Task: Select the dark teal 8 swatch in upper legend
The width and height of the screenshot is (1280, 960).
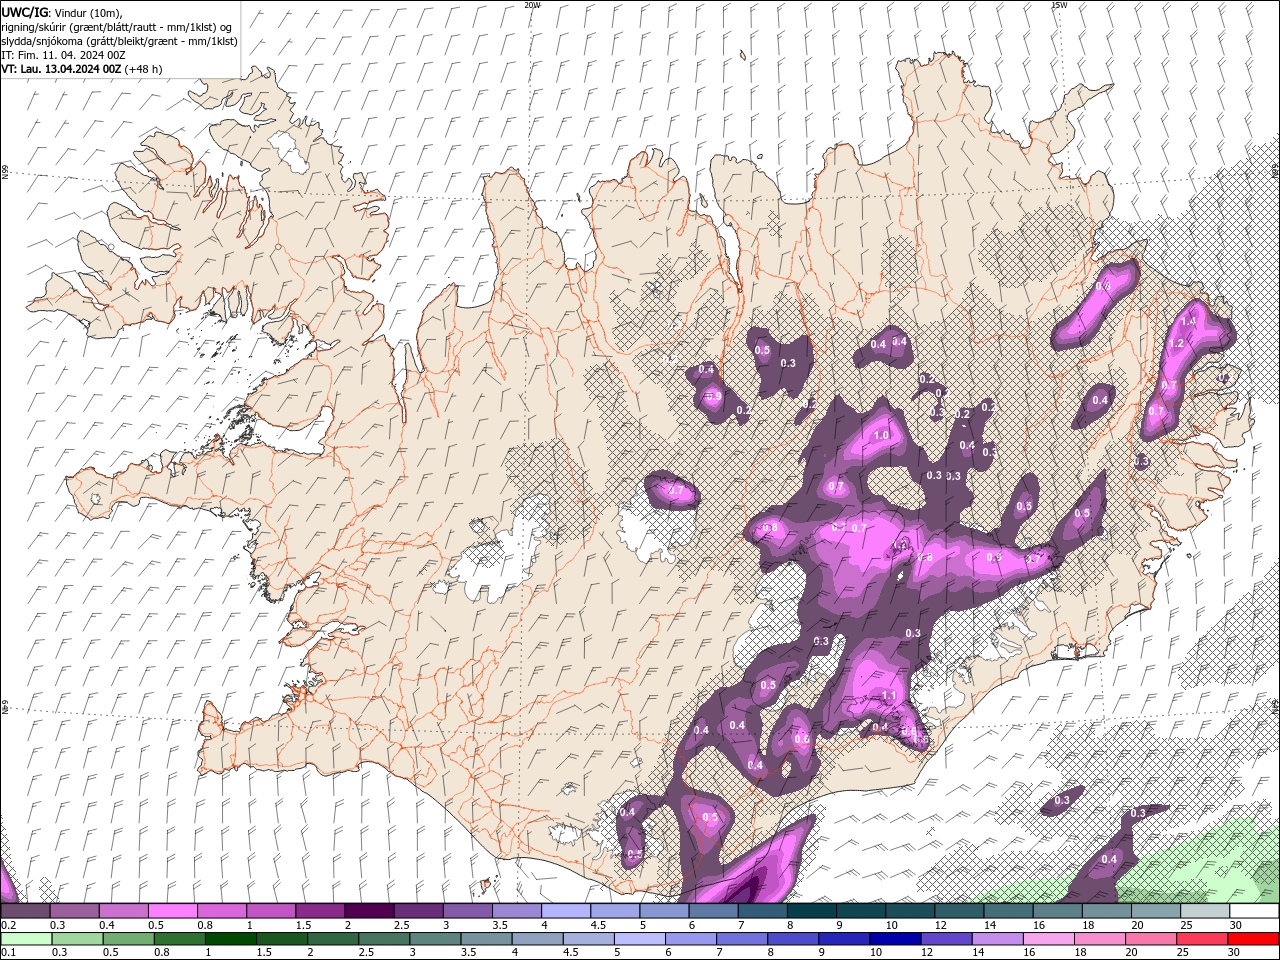Action: [810, 911]
